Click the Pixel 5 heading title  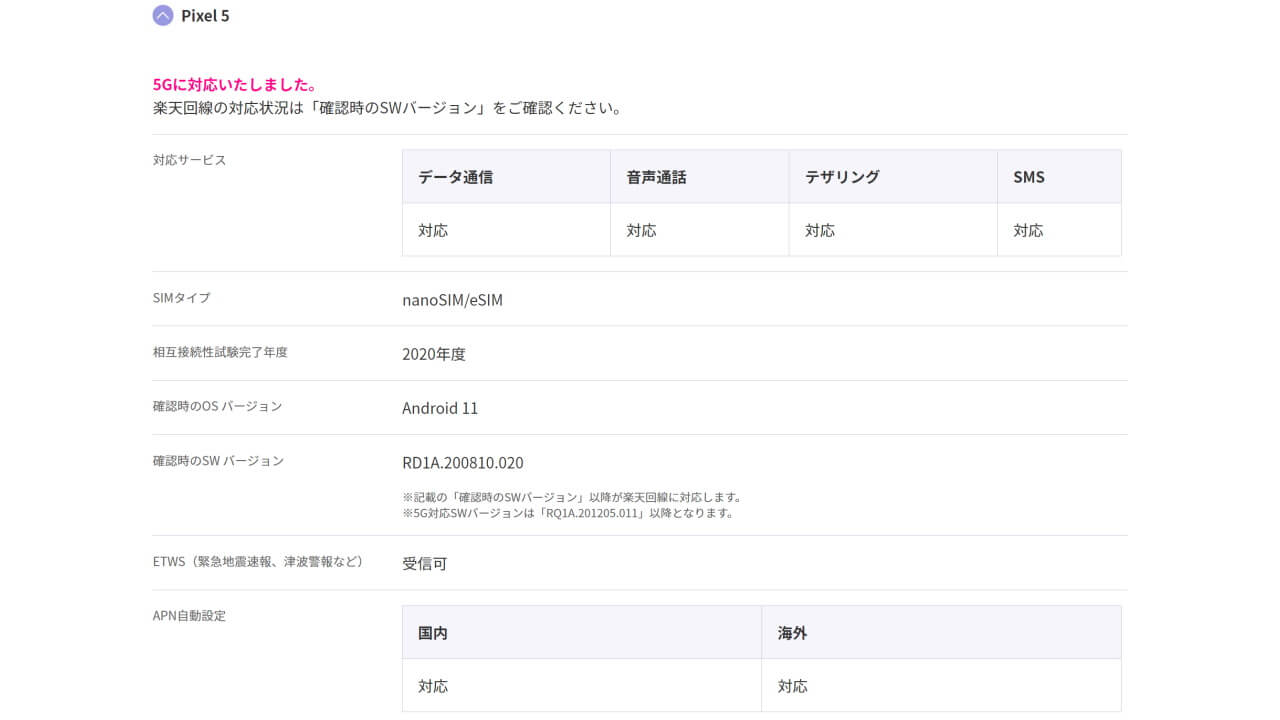[x=205, y=16]
